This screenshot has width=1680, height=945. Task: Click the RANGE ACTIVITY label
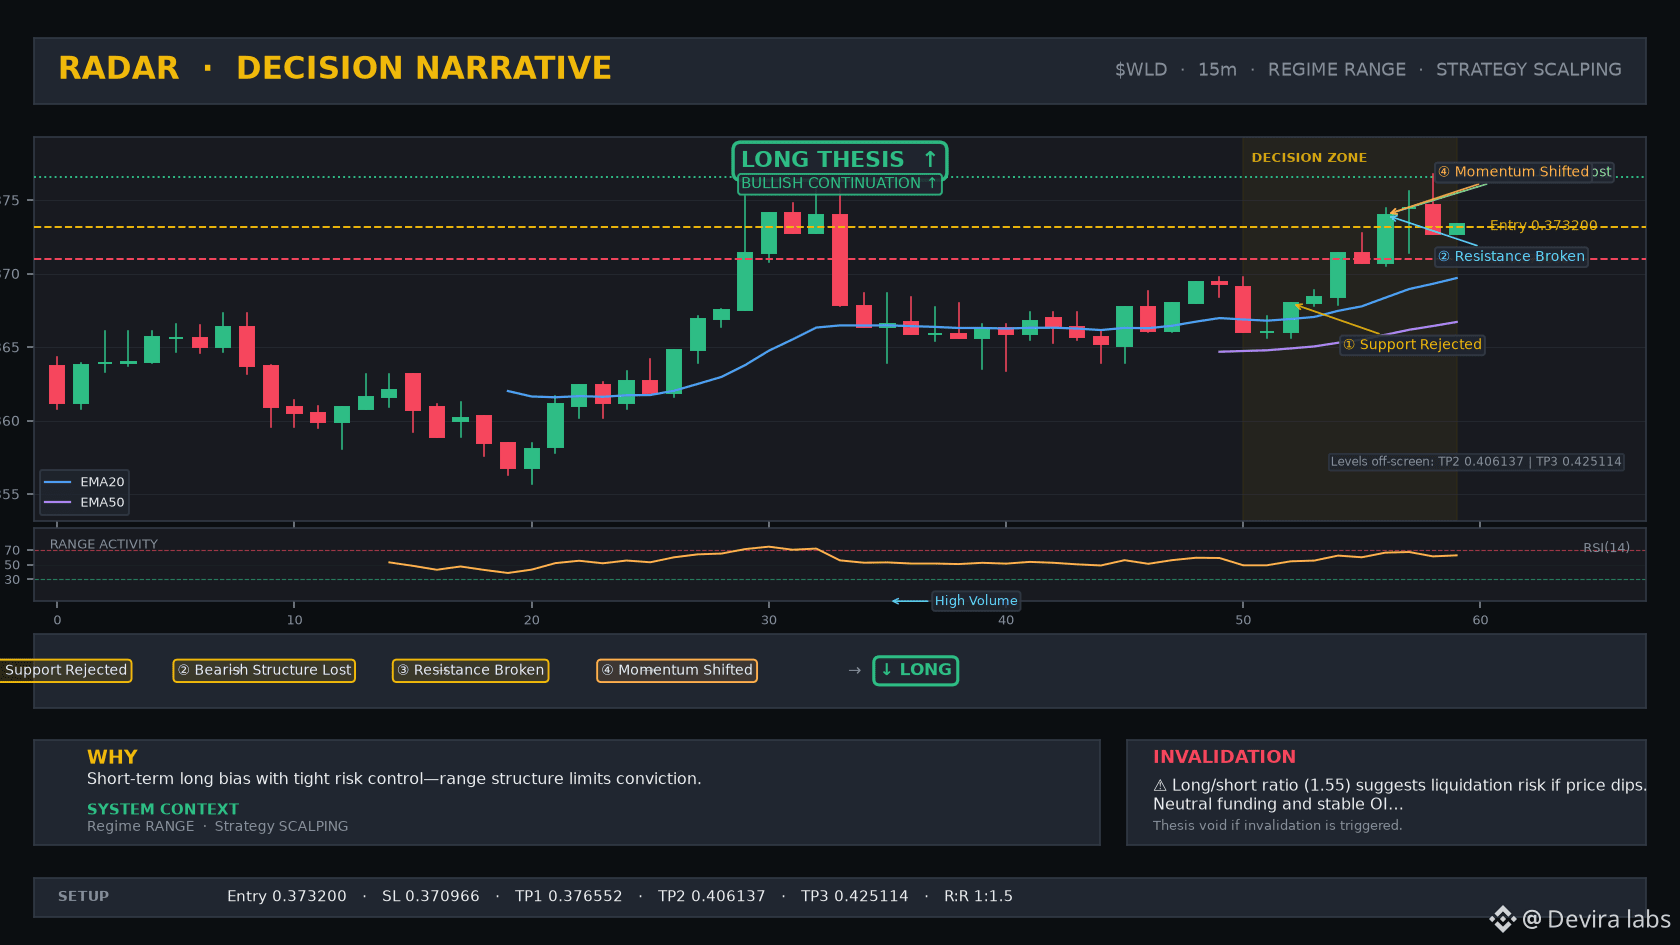point(104,545)
